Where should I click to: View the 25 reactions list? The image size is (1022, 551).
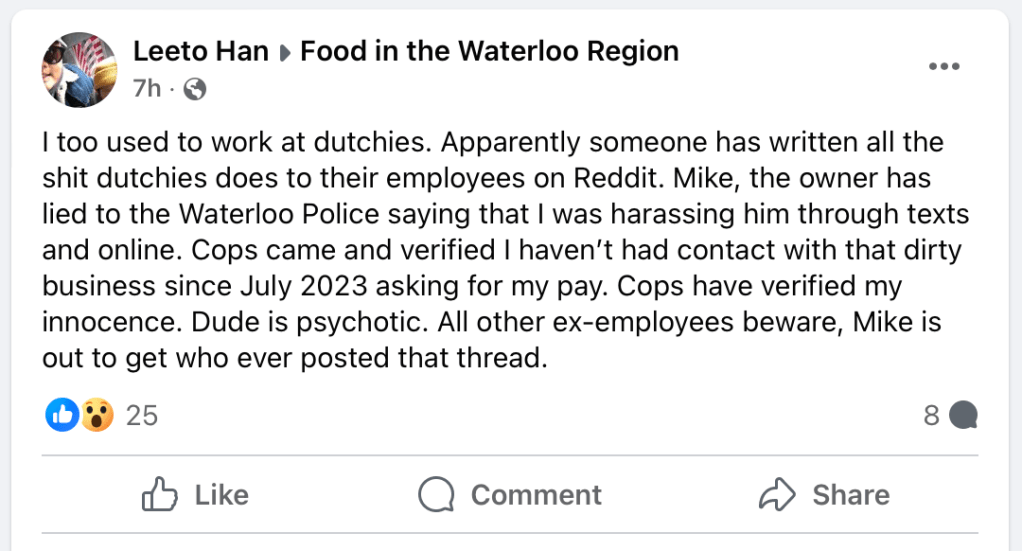tap(142, 415)
